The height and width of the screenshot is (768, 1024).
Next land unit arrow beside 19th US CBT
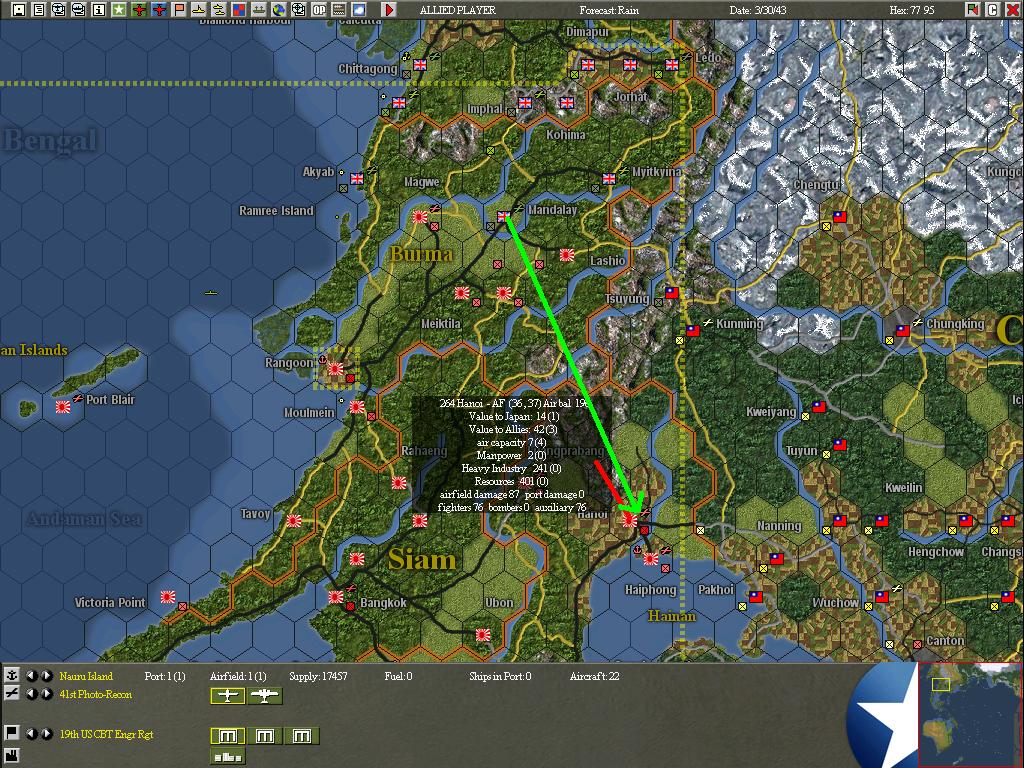[47, 734]
